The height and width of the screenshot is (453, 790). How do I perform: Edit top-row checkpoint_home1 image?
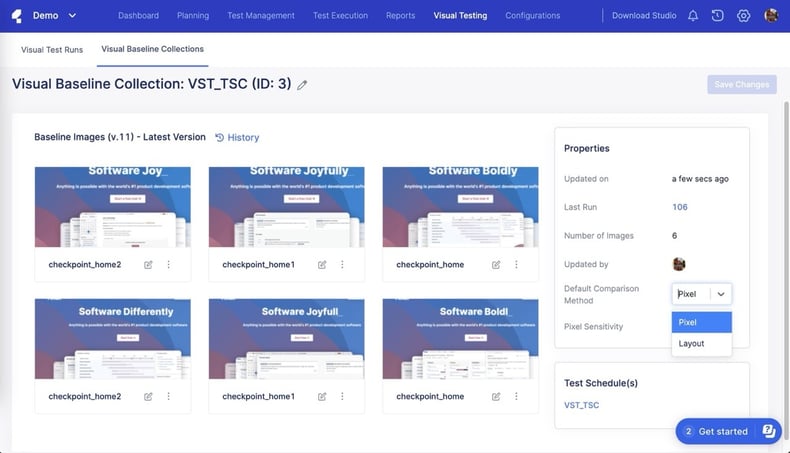[x=322, y=265]
